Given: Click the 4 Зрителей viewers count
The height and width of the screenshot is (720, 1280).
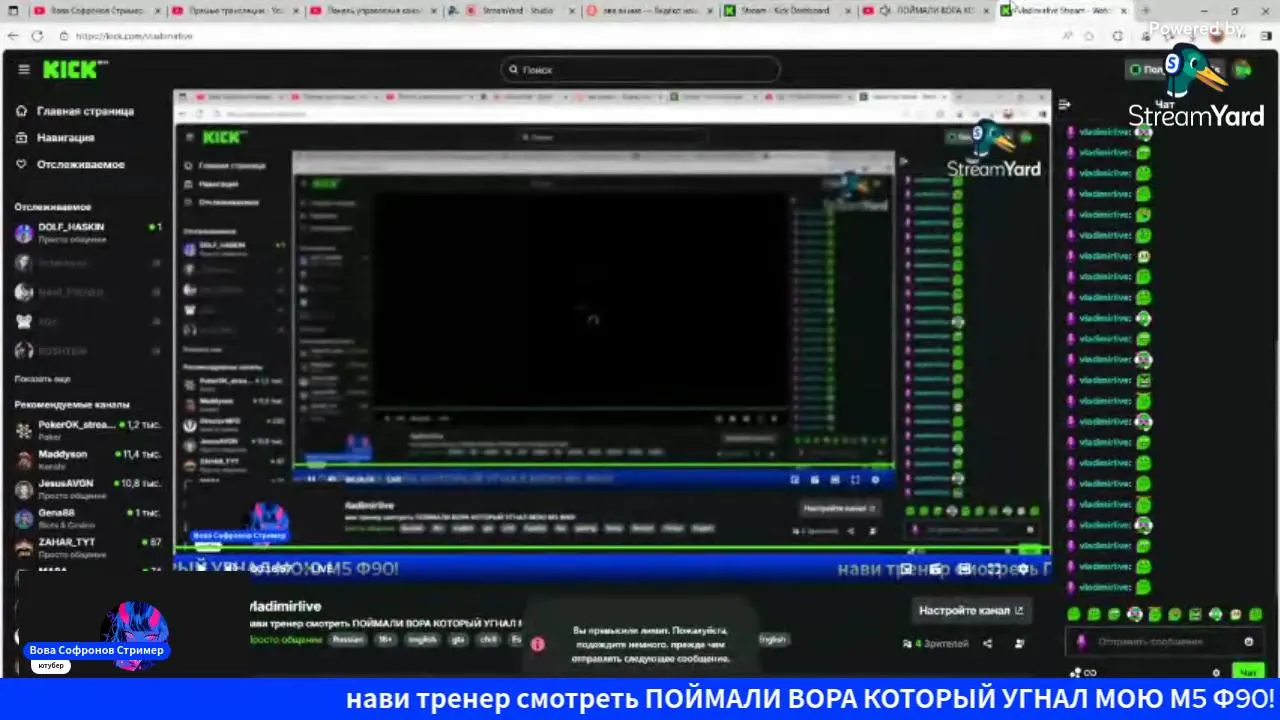Looking at the screenshot, I should pyautogui.click(x=935, y=644).
